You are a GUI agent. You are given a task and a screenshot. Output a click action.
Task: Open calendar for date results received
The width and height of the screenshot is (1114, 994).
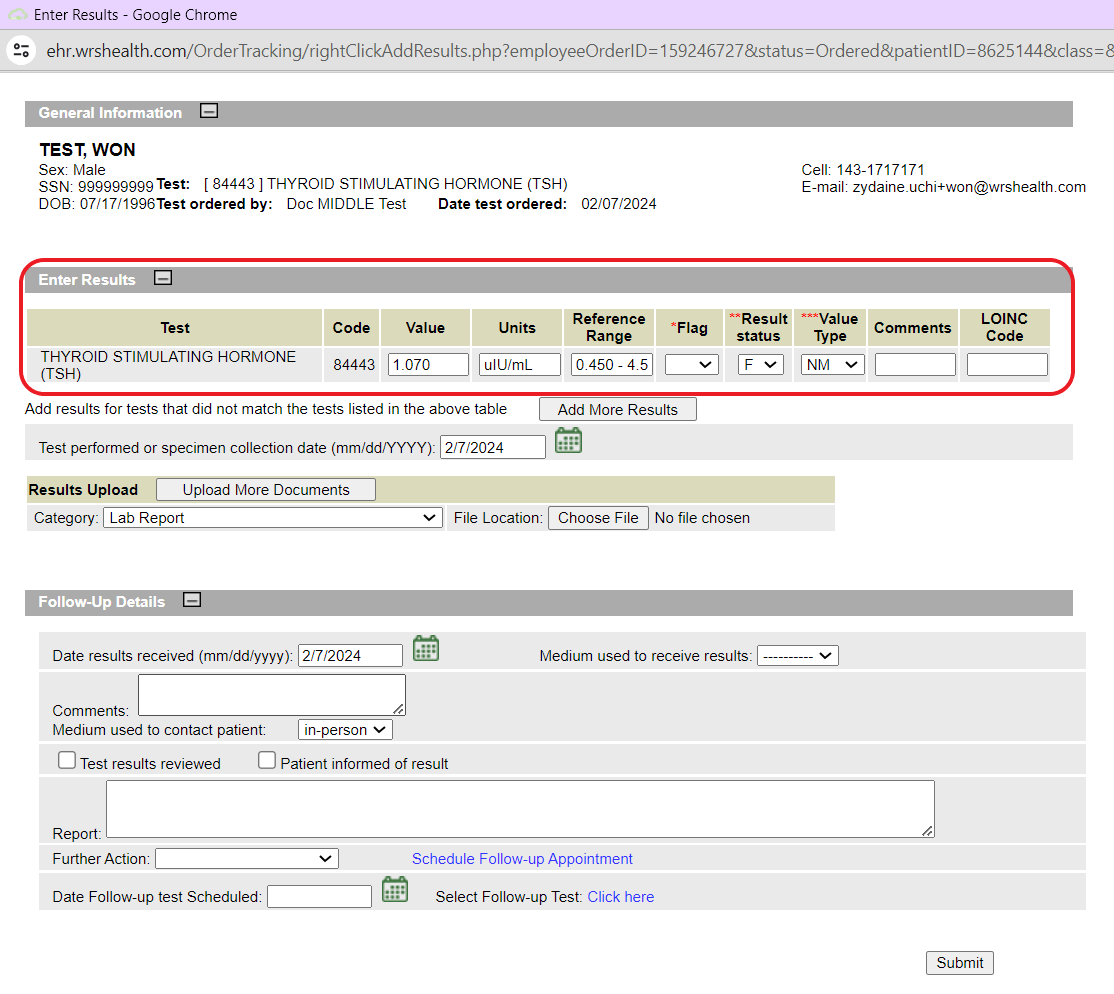(426, 649)
